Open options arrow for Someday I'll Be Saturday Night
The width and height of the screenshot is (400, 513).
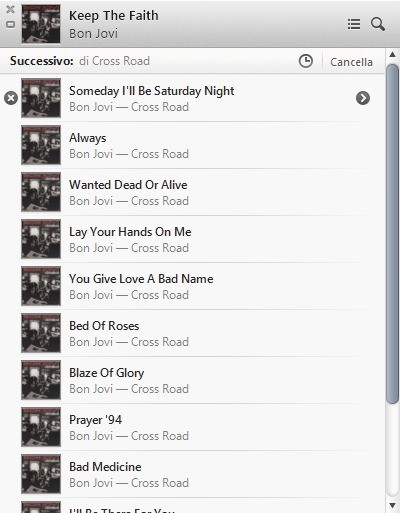363,98
